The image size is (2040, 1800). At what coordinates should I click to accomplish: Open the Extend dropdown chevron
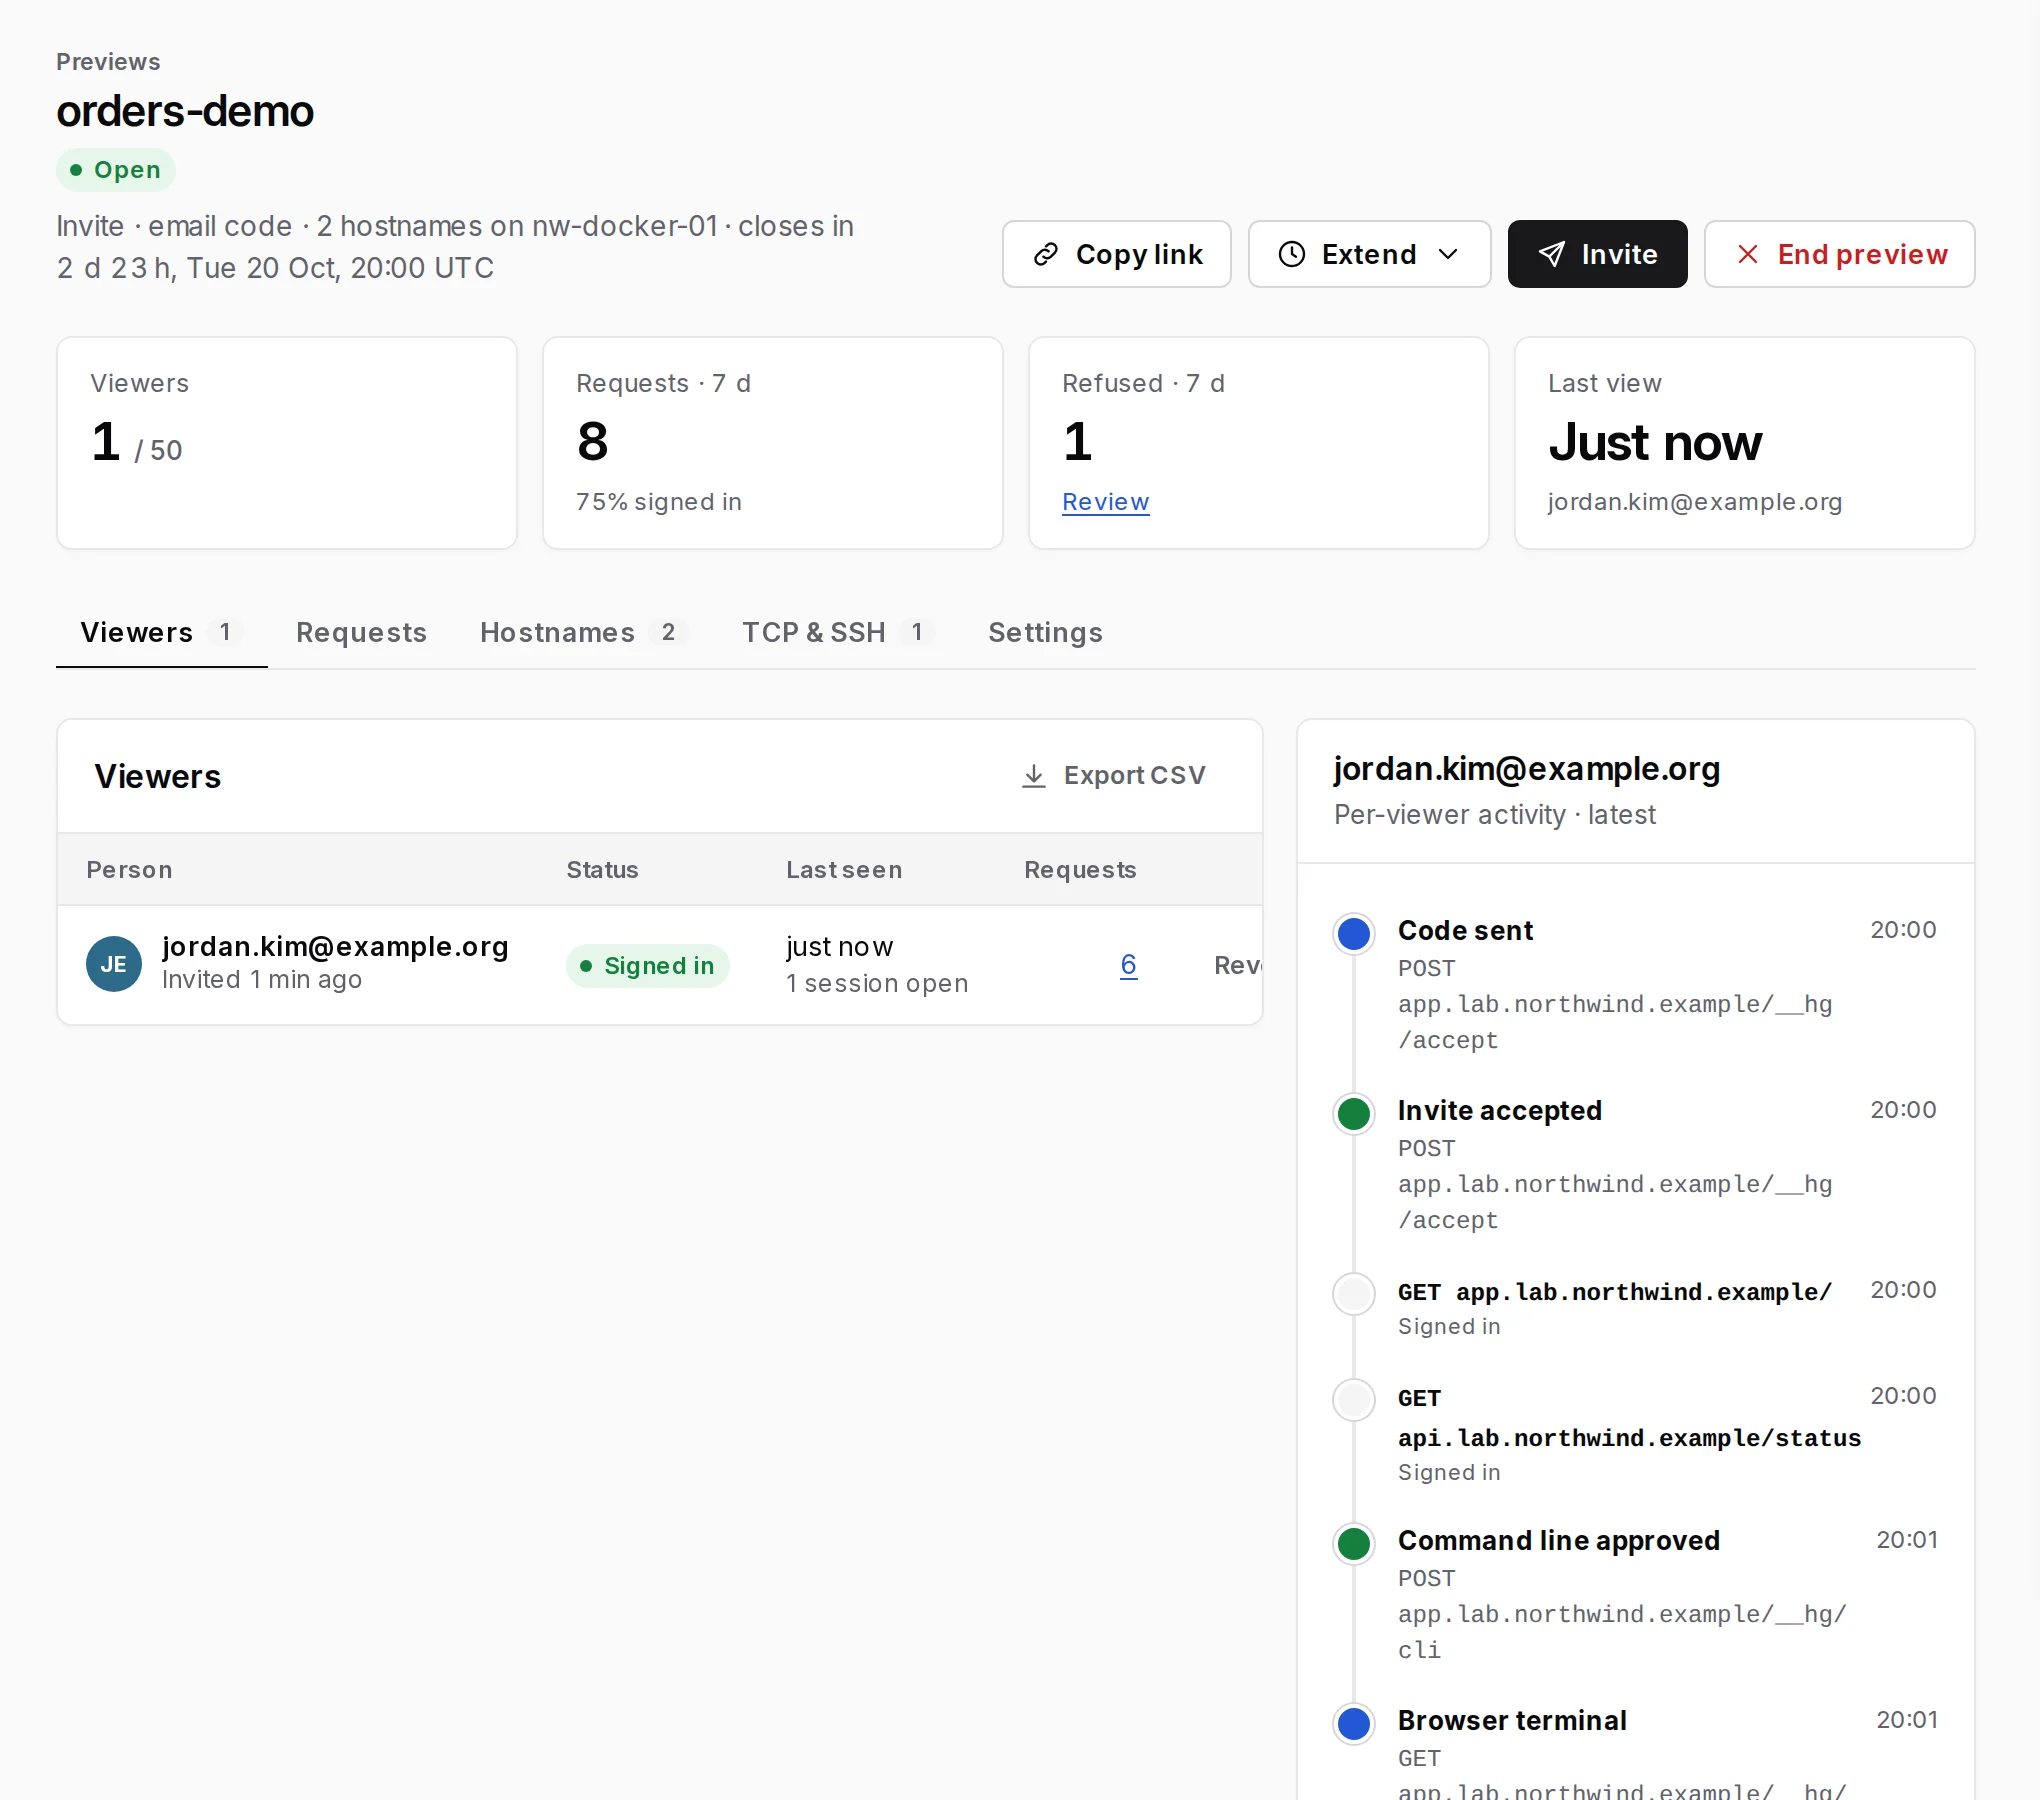point(1448,254)
